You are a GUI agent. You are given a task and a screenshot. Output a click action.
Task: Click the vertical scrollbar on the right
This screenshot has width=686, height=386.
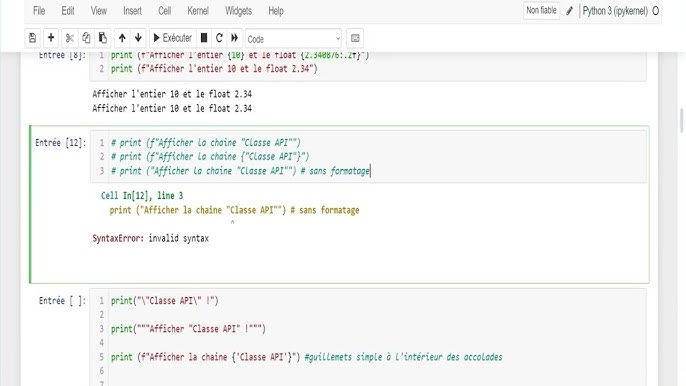pos(682,120)
